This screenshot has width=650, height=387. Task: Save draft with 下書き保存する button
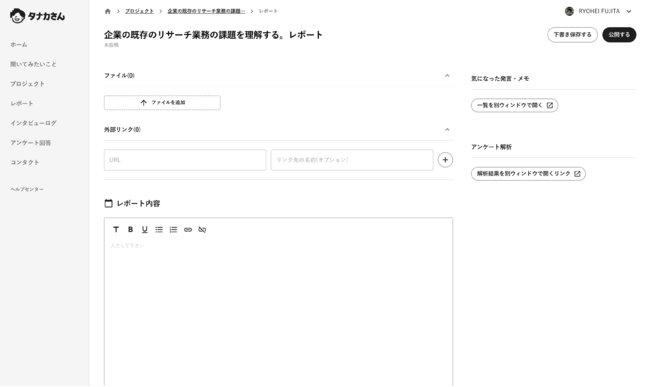coord(572,35)
